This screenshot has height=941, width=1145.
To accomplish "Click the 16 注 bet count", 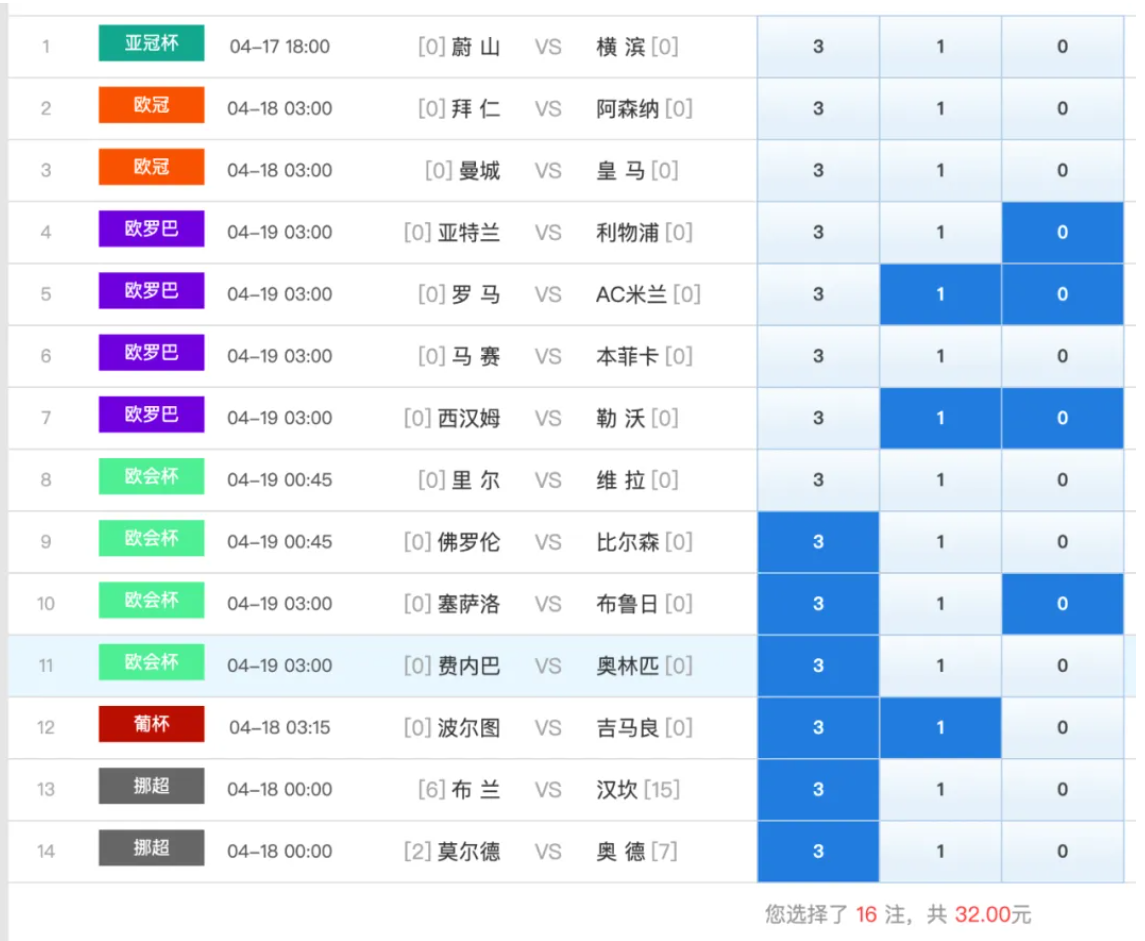I will point(880,915).
